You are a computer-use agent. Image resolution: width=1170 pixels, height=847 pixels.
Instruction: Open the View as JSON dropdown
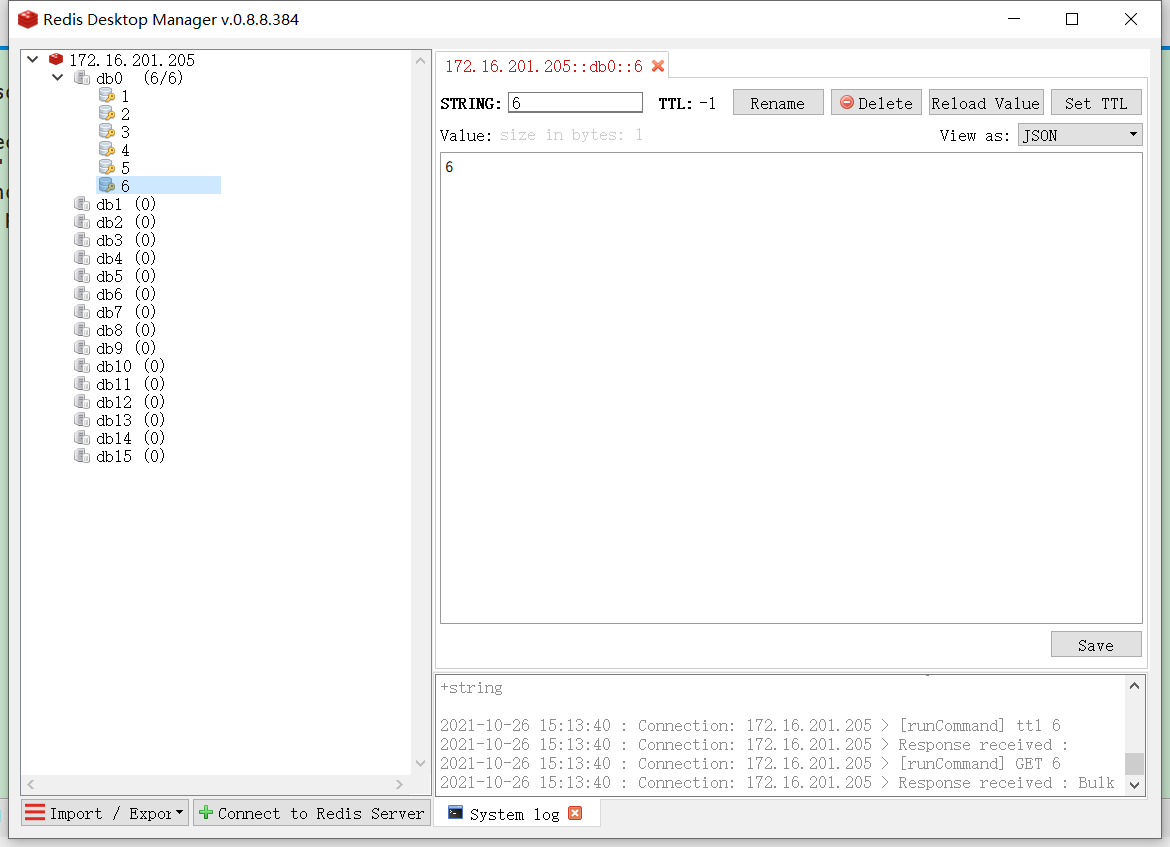pyautogui.click(x=1080, y=135)
